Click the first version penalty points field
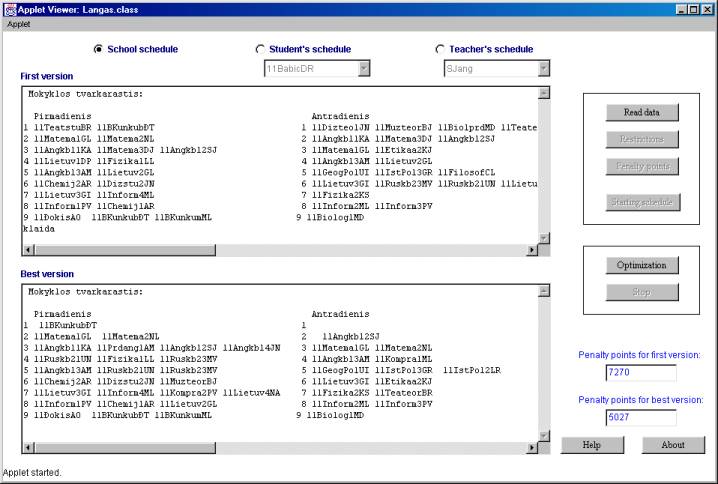This screenshot has width=718, height=484. point(641,373)
